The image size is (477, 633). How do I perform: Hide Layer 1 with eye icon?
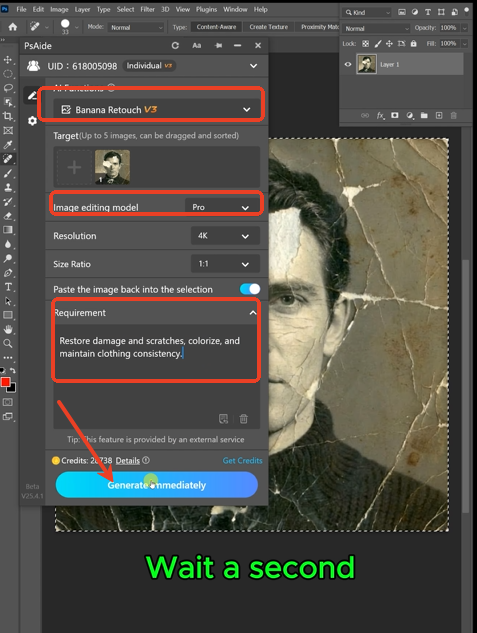click(x=347, y=64)
